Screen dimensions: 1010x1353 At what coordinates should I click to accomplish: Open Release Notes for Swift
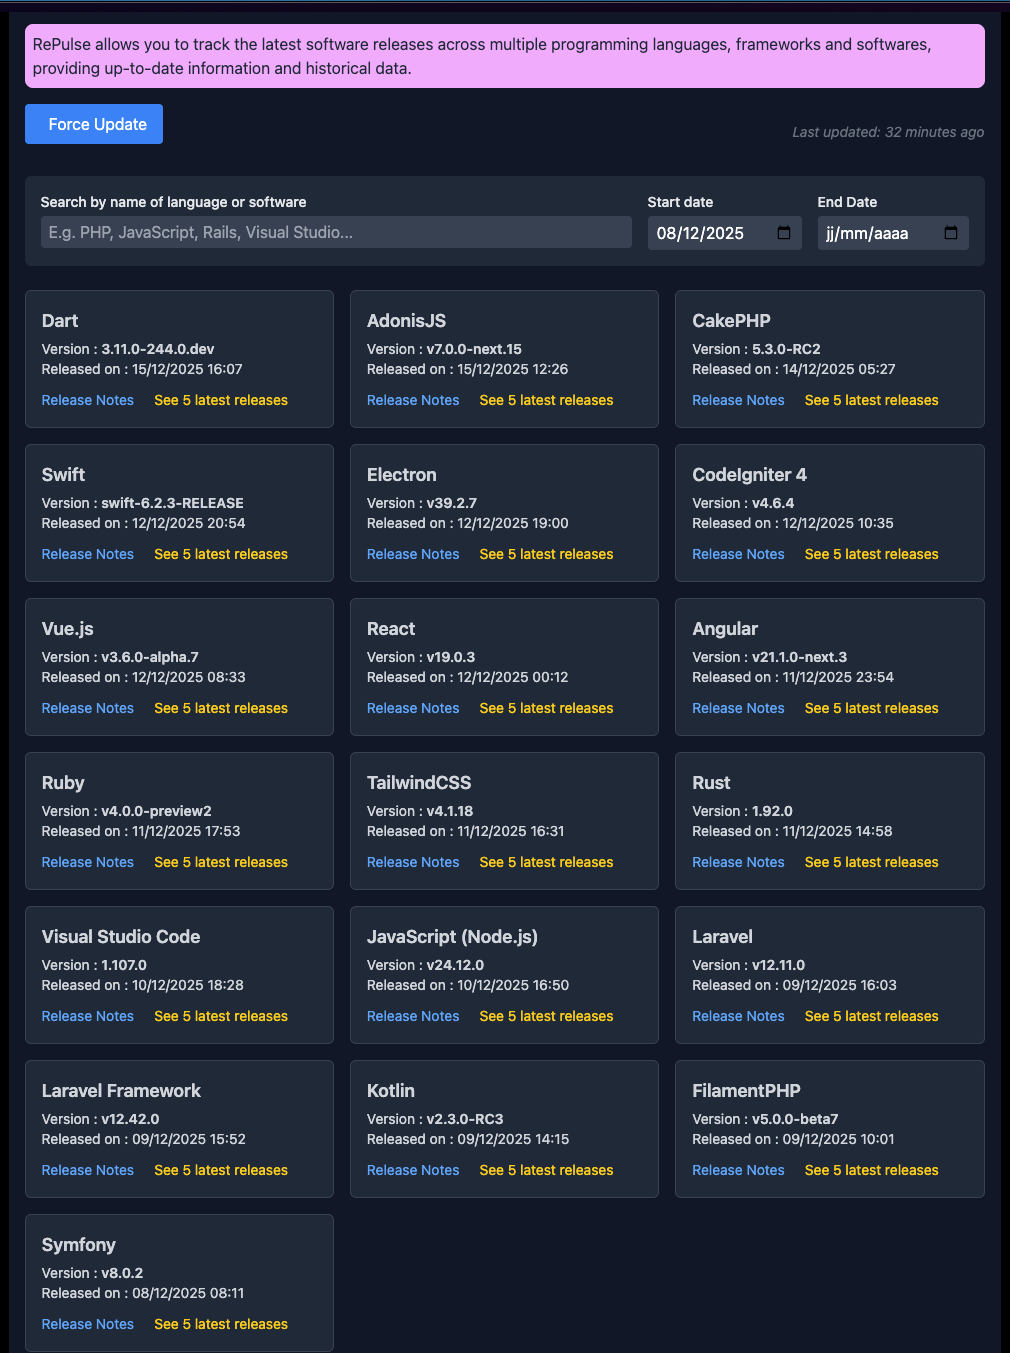pyautogui.click(x=88, y=554)
